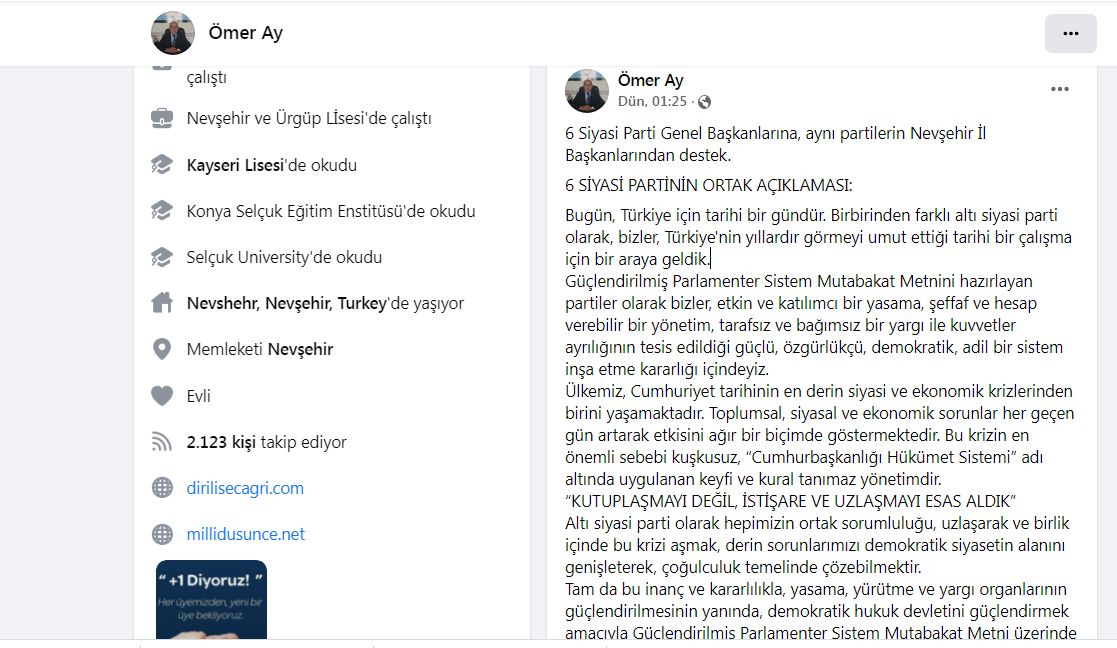Click the globe icon beside millidusunce.net
This screenshot has height=648, width=1117.
point(162,534)
